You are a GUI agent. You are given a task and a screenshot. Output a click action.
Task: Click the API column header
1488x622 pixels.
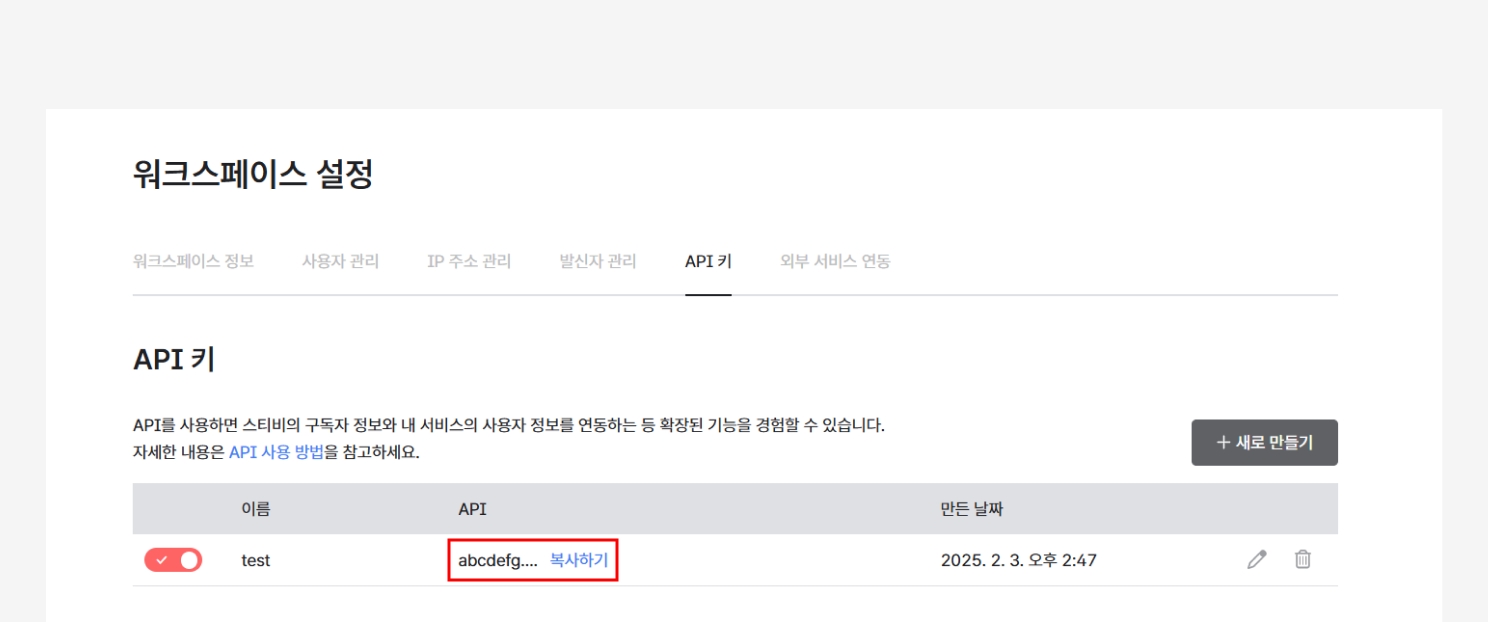[x=472, y=509]
